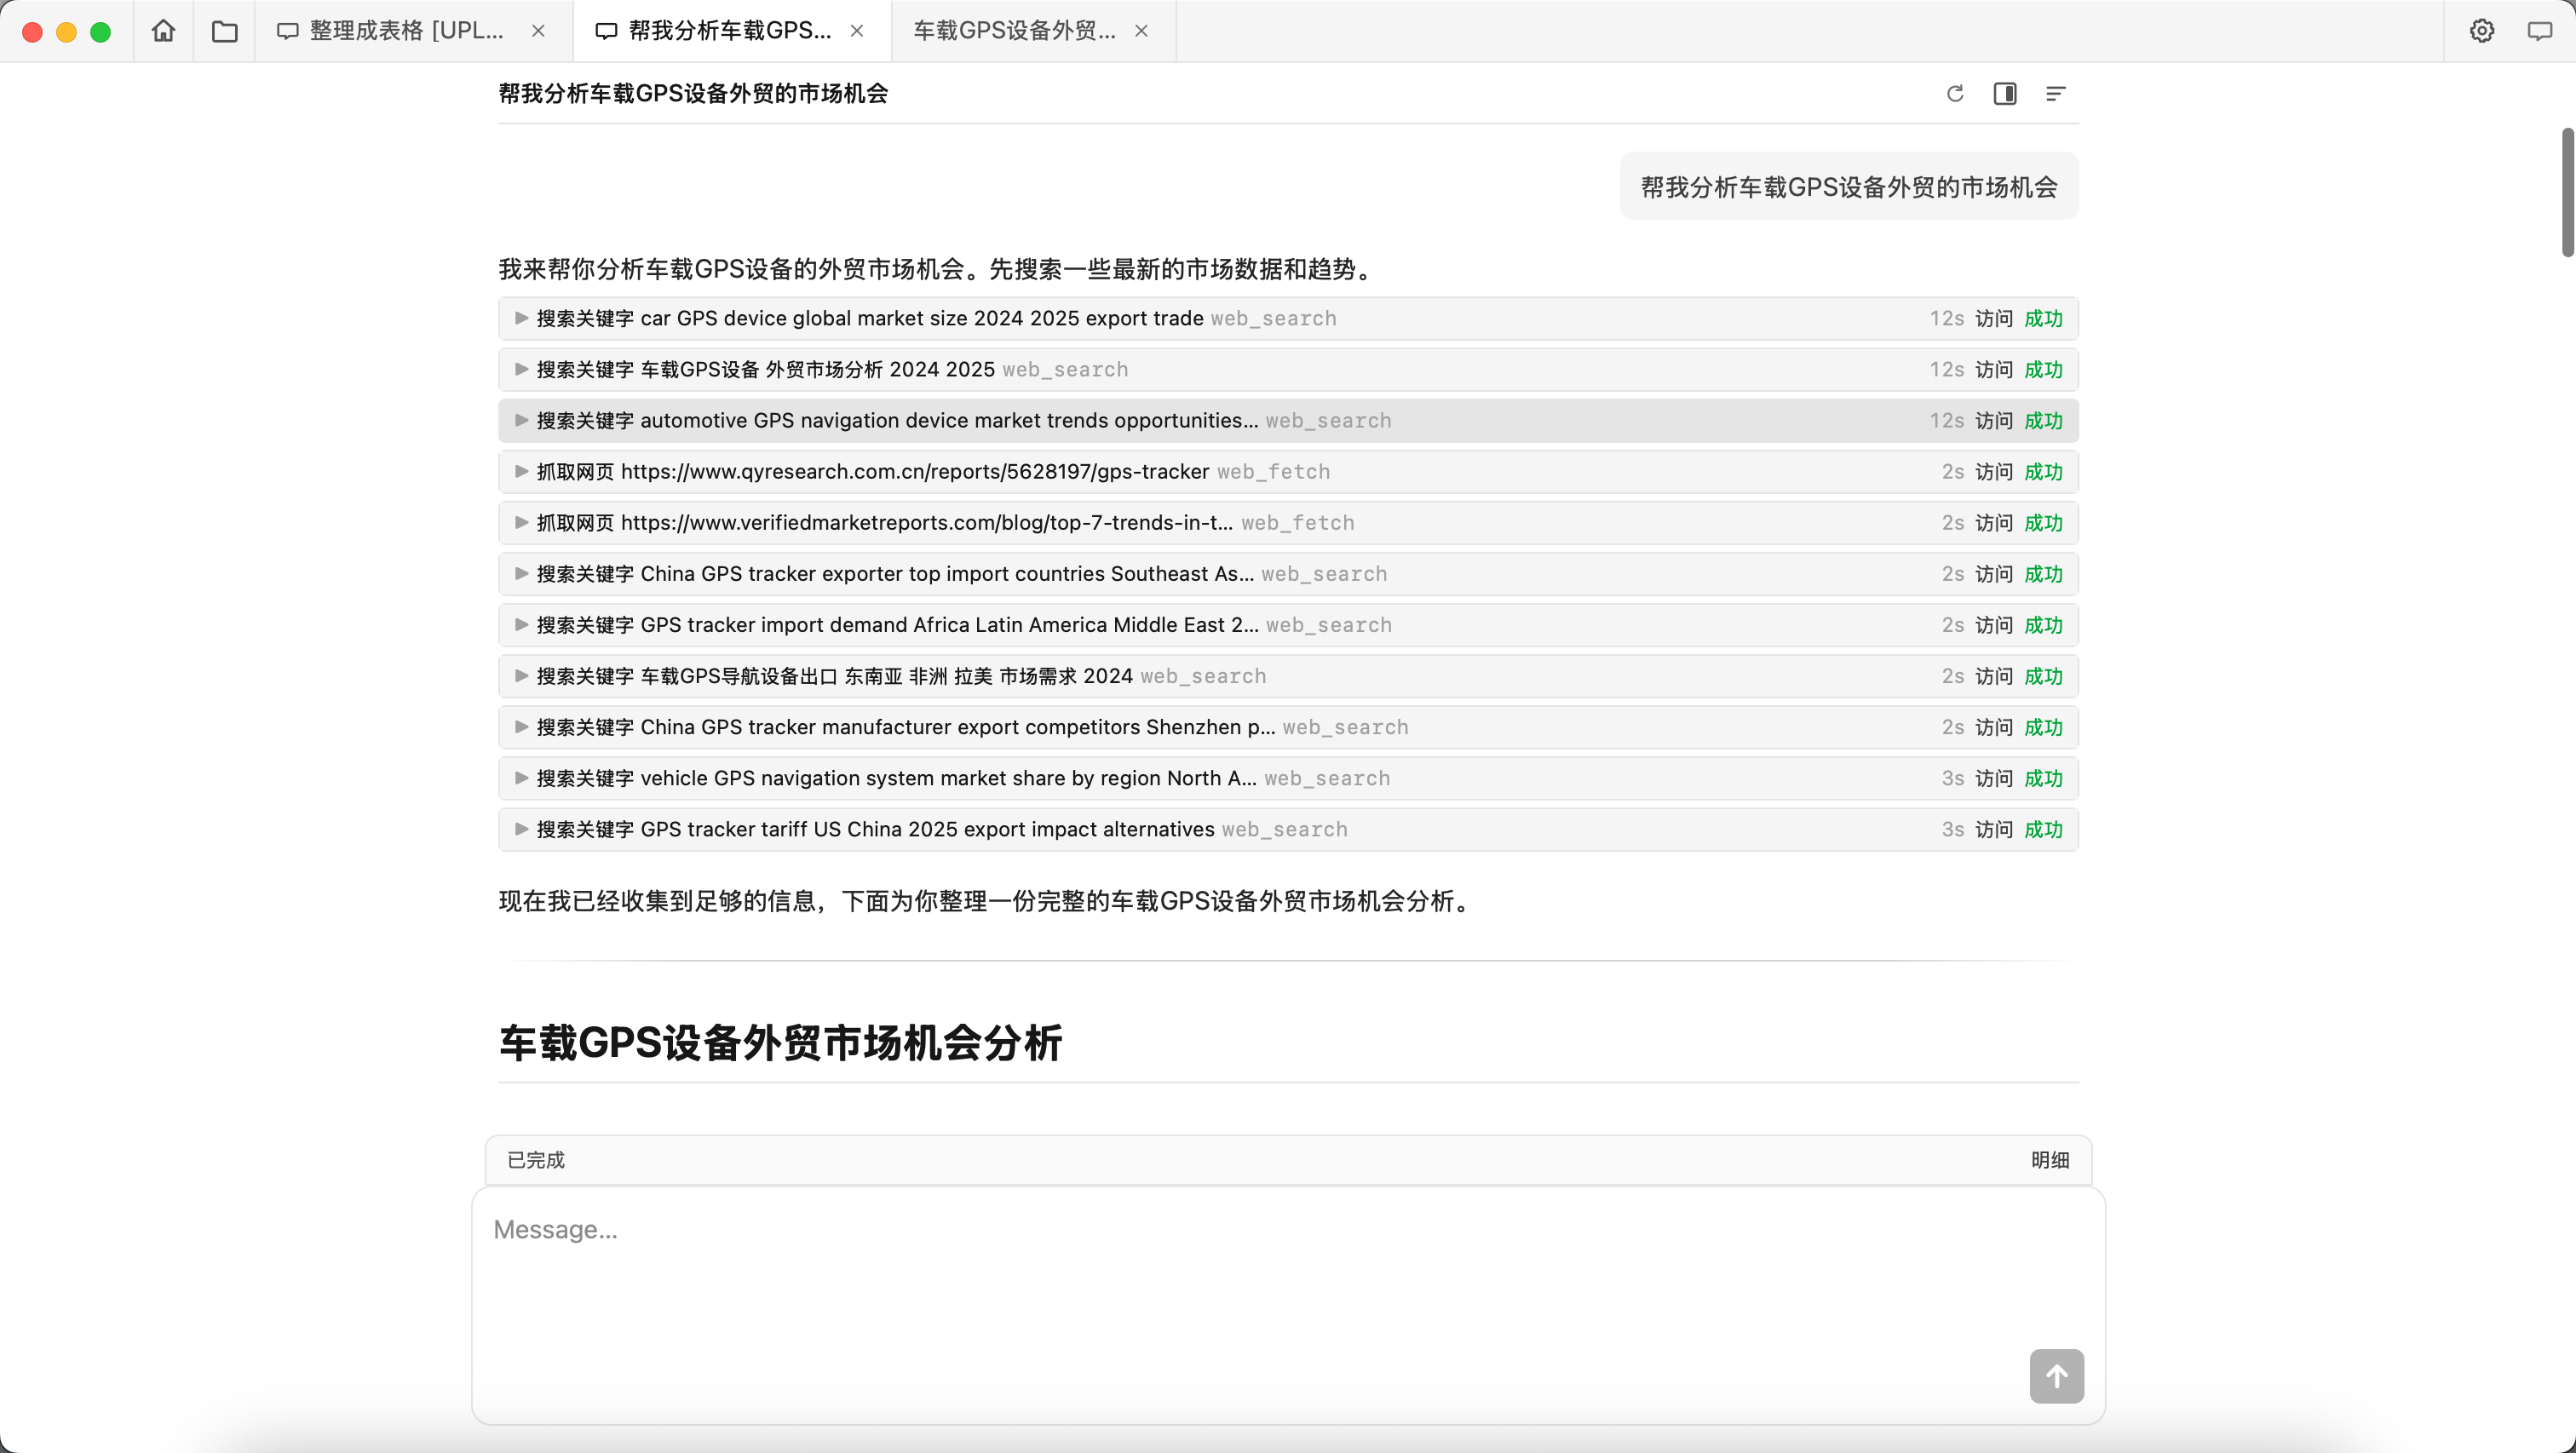Close the 车载GPS设备外贸... tab

1141,31
